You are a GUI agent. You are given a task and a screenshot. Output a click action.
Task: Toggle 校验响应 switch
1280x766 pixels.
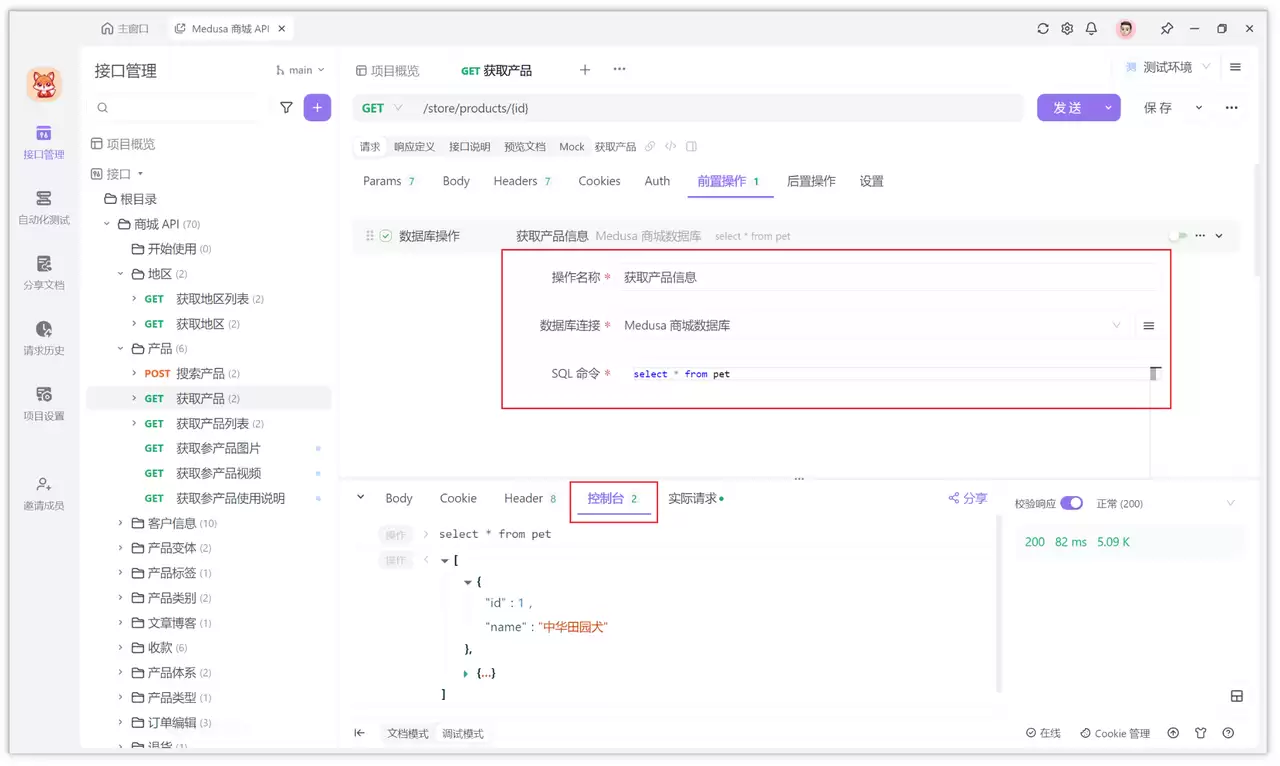coord(1071,503)
